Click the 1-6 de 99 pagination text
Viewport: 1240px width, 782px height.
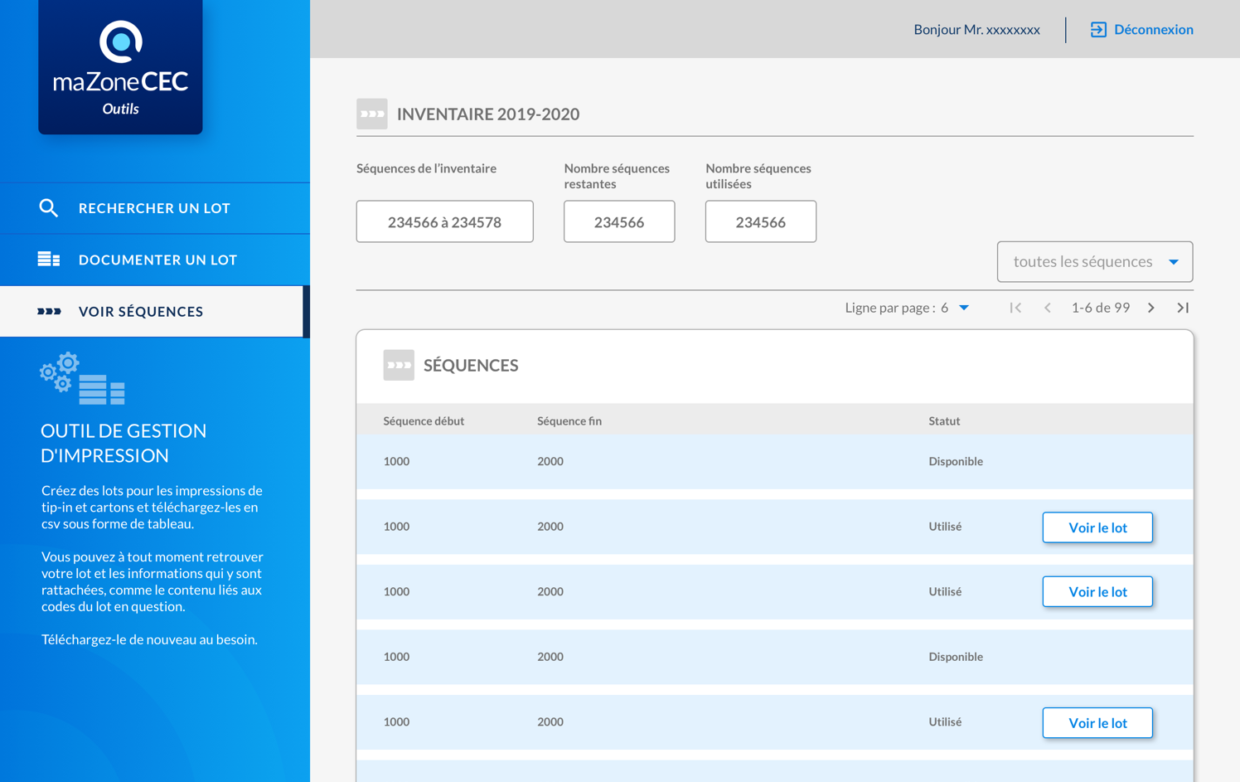[1101, 308]
